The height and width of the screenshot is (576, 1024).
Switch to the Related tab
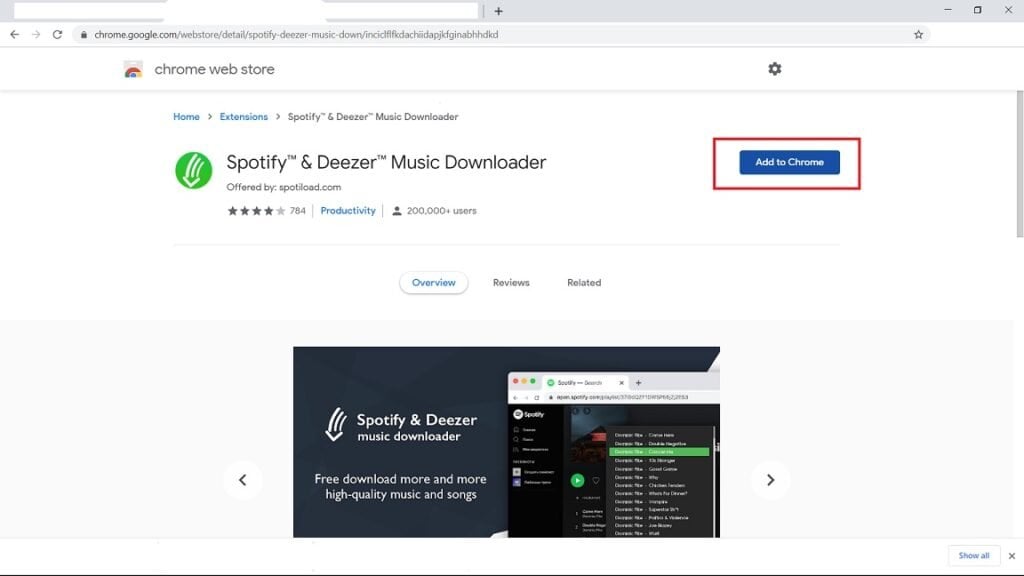584,283
